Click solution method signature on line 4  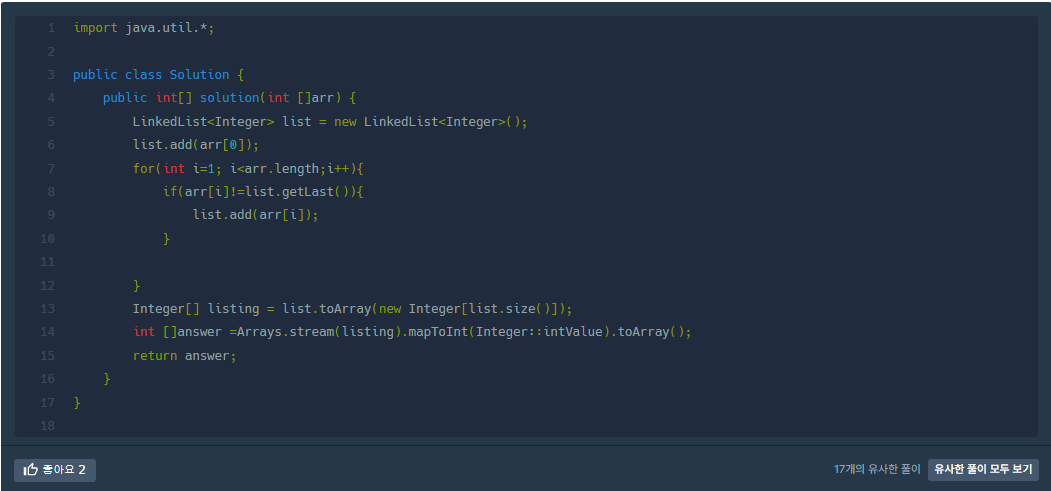[x=229, y=98]
